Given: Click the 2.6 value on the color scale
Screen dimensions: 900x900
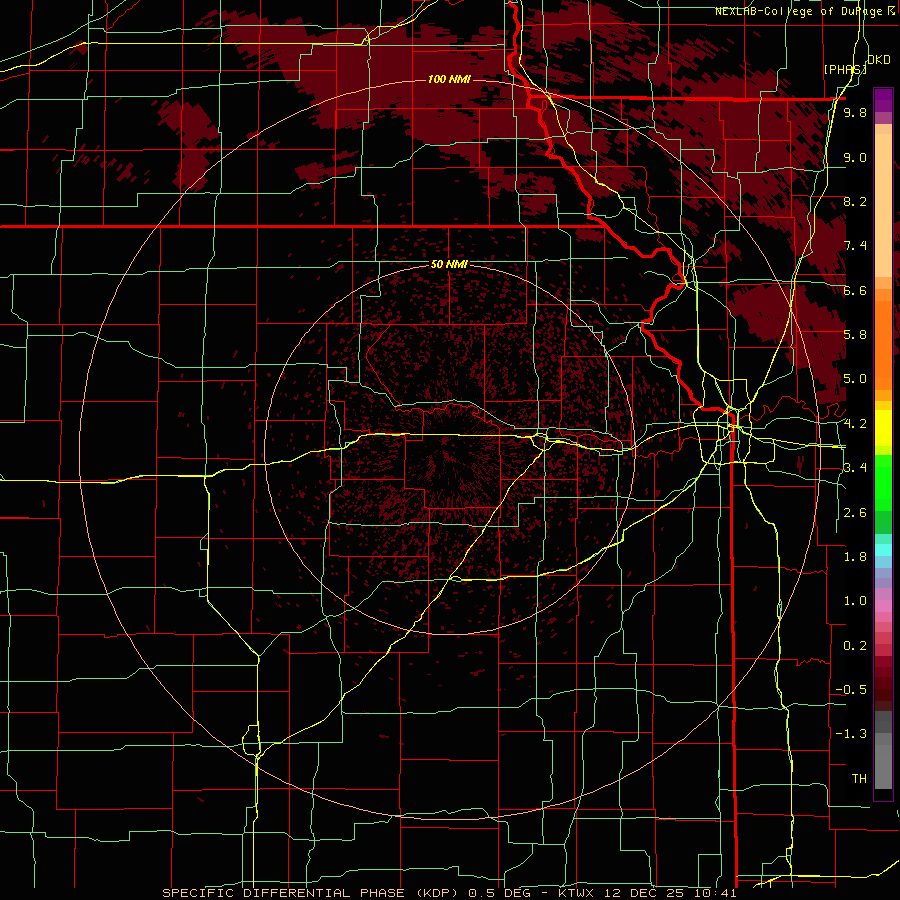Looking at the screenshot, I should click(x=855, y=513).
